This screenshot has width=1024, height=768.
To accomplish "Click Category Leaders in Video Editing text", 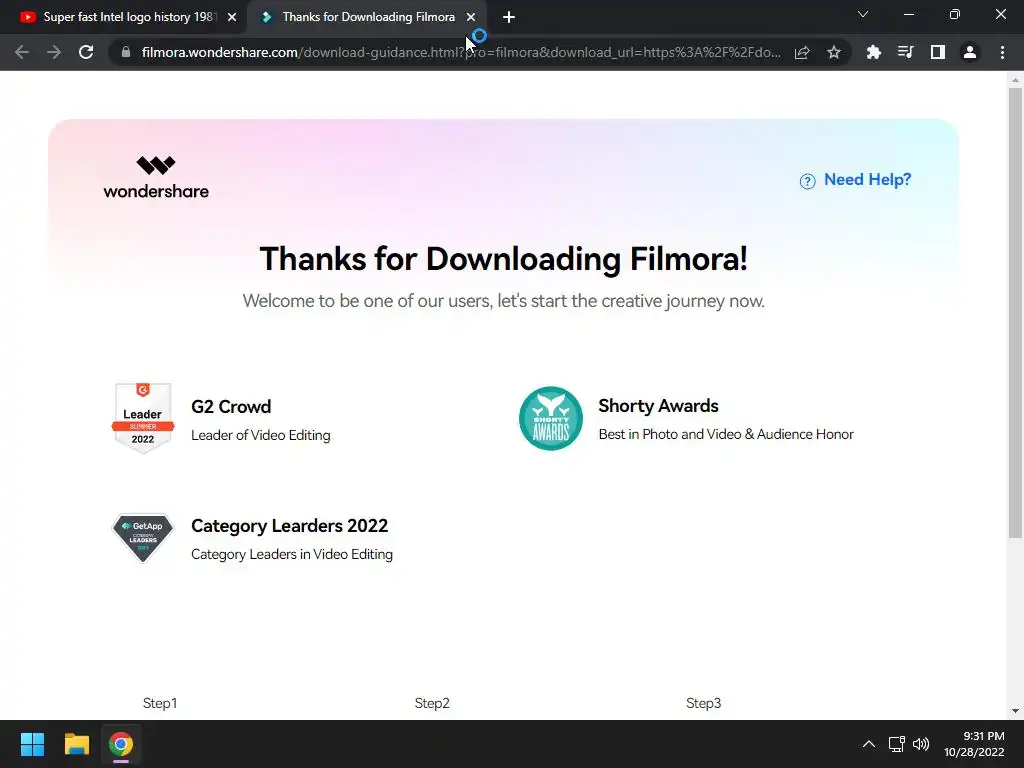I will point(292,554).
